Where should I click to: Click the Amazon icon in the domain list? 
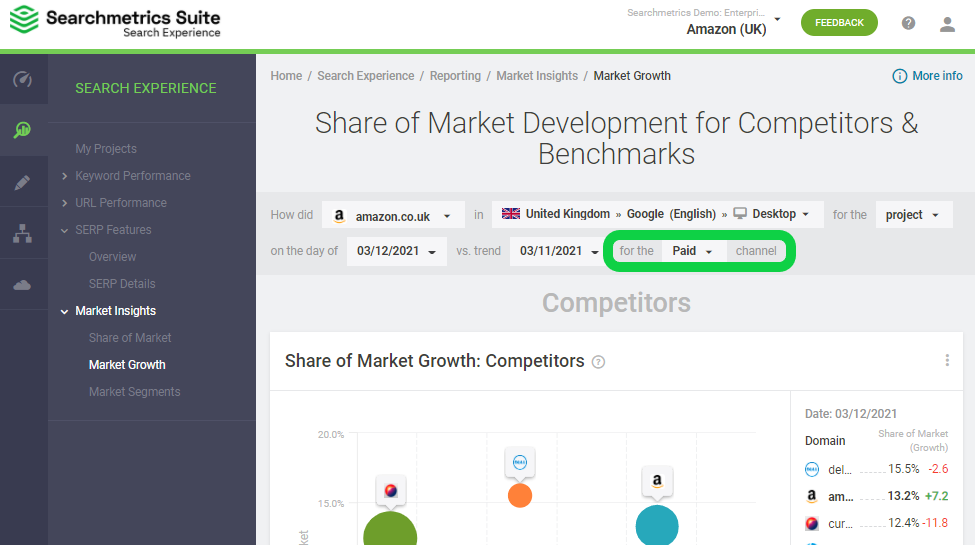[812, 496]
